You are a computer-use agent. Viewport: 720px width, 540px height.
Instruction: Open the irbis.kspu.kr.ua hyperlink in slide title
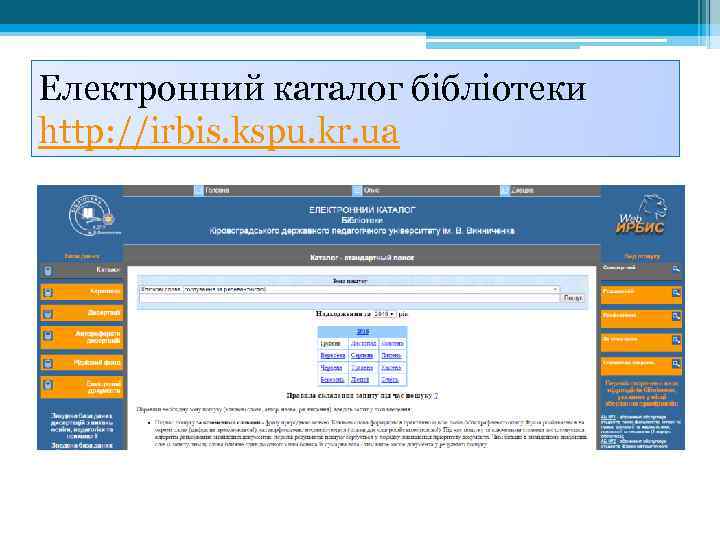[219, 131]
